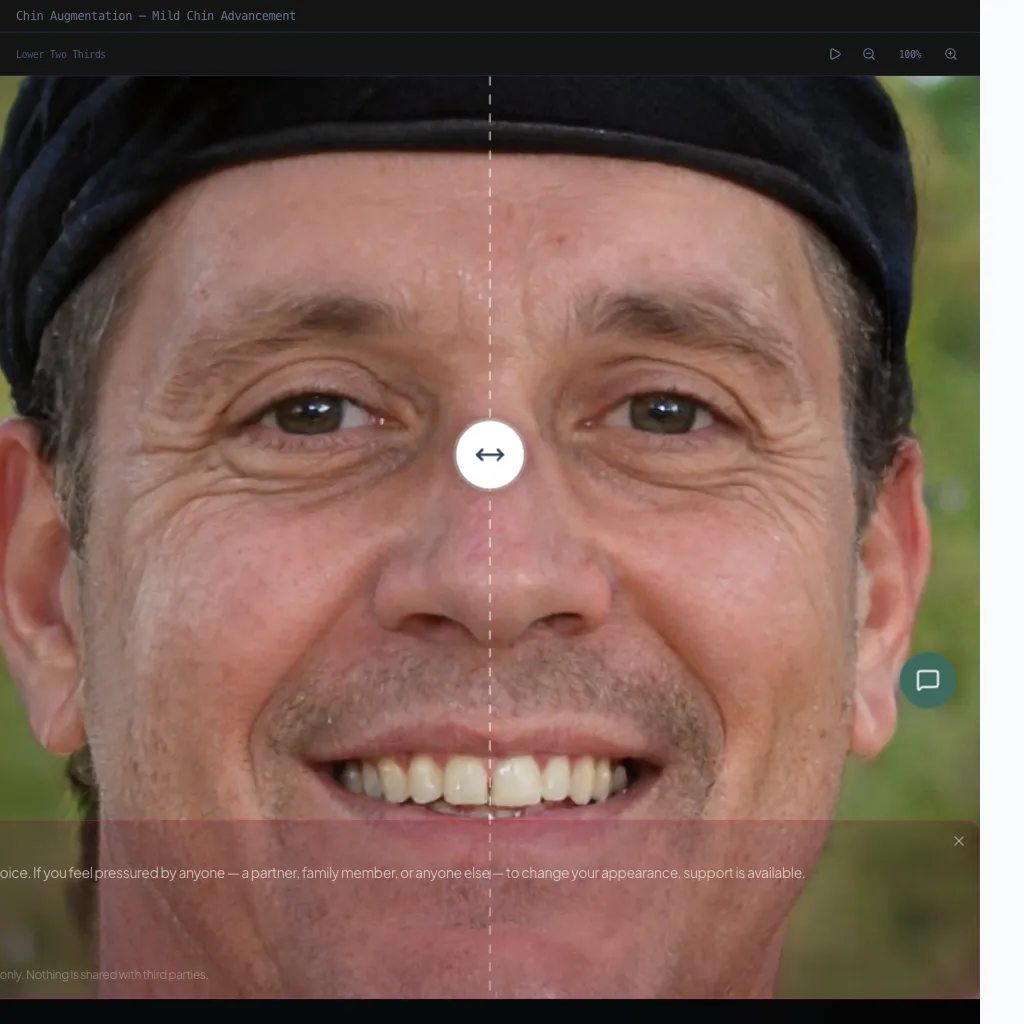Click the viewer toolbar containing zoom controls
The height and width of the screenshot is (1024, 1024).
500,54
